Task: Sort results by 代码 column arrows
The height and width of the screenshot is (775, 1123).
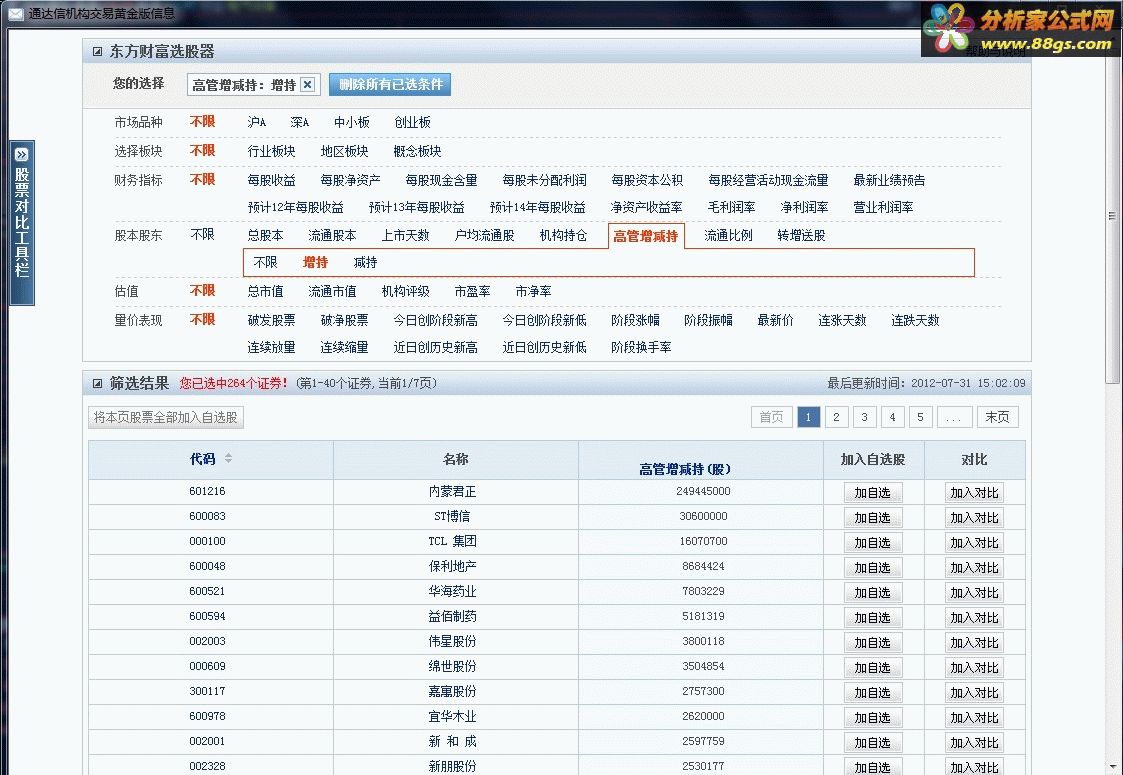Action: [x=228, y=458]
